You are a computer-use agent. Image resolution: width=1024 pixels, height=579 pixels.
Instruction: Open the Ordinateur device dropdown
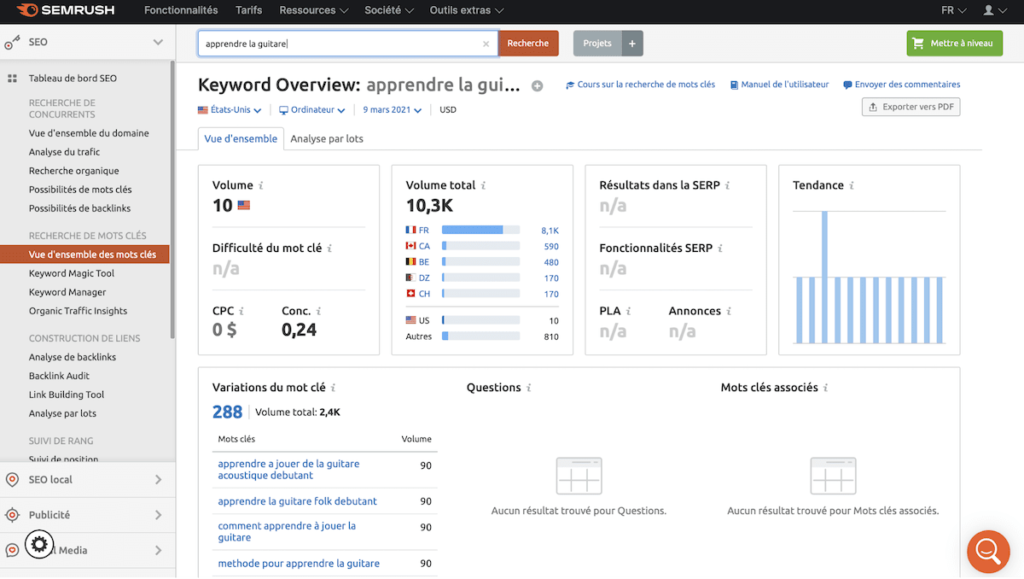click(x=312, y=110)
